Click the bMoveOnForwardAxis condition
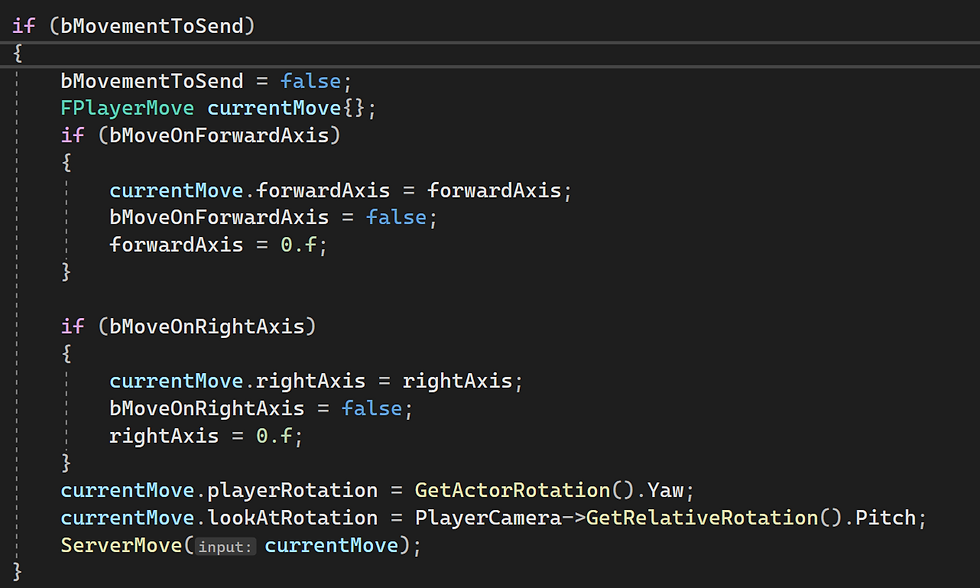 tap(219, 135)
